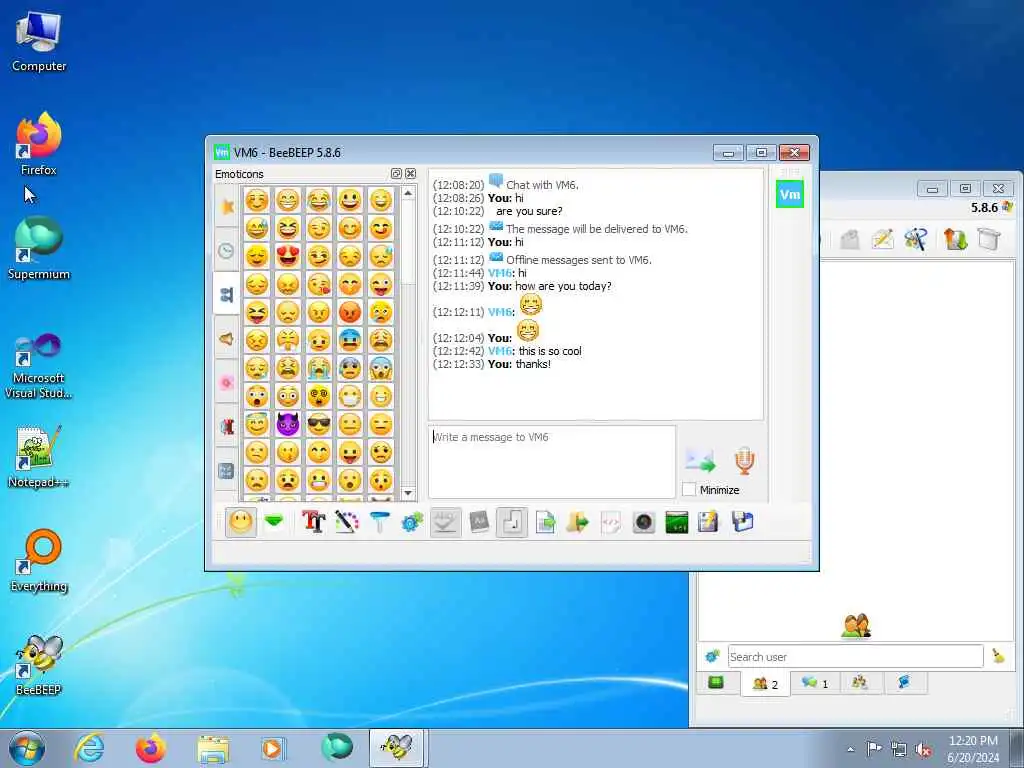Focus the 'Write a message to VM6' field

552,462
